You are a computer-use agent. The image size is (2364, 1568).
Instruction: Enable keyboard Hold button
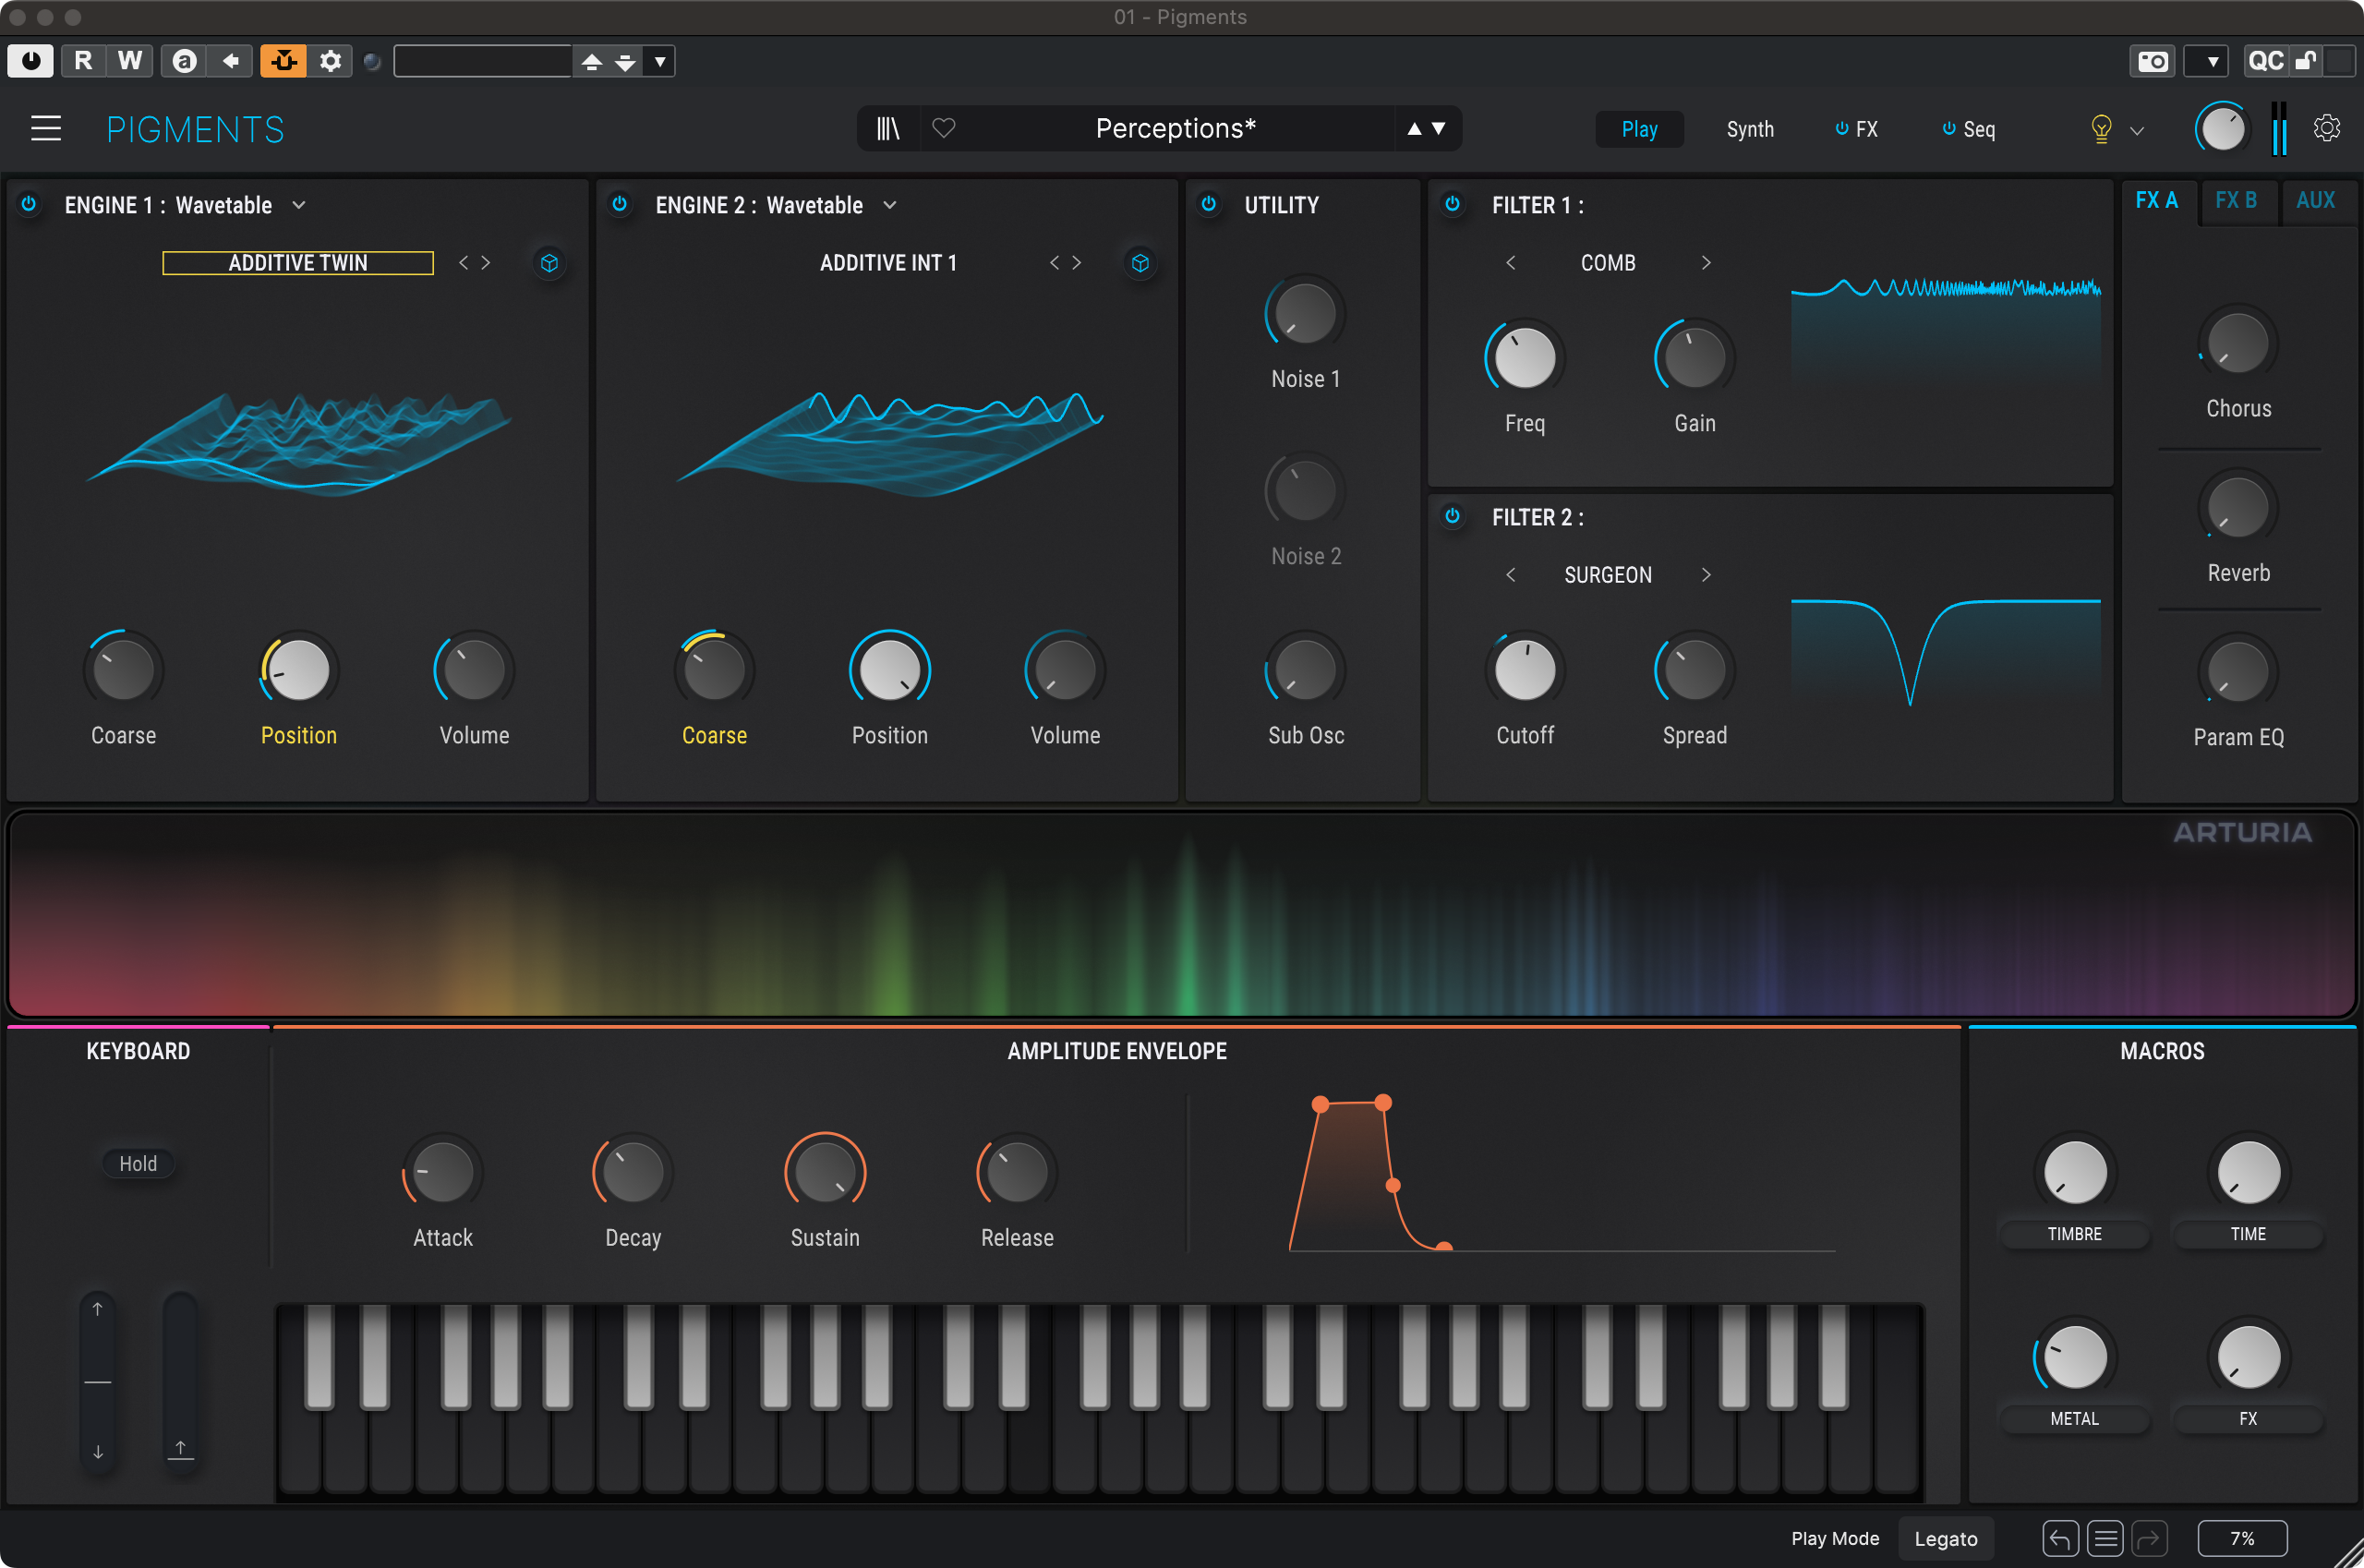[138, 1164]
